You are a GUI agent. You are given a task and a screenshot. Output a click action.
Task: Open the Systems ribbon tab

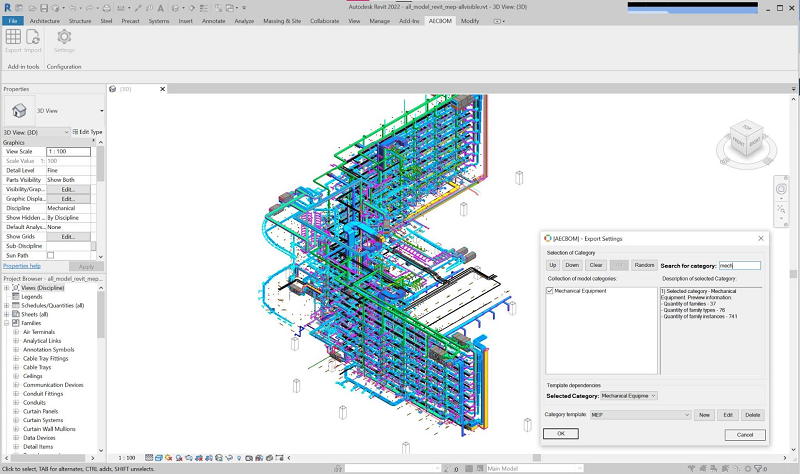tap(159, 20)
